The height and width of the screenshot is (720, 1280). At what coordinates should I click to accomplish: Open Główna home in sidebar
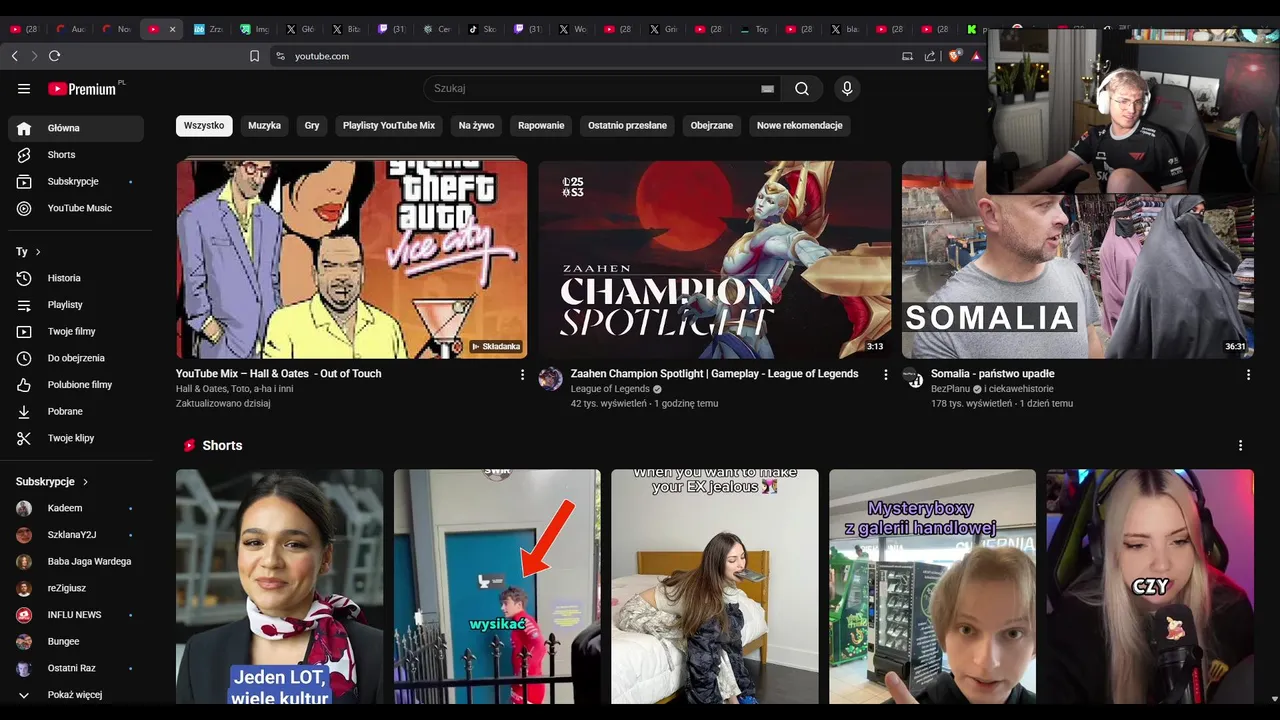76,128
